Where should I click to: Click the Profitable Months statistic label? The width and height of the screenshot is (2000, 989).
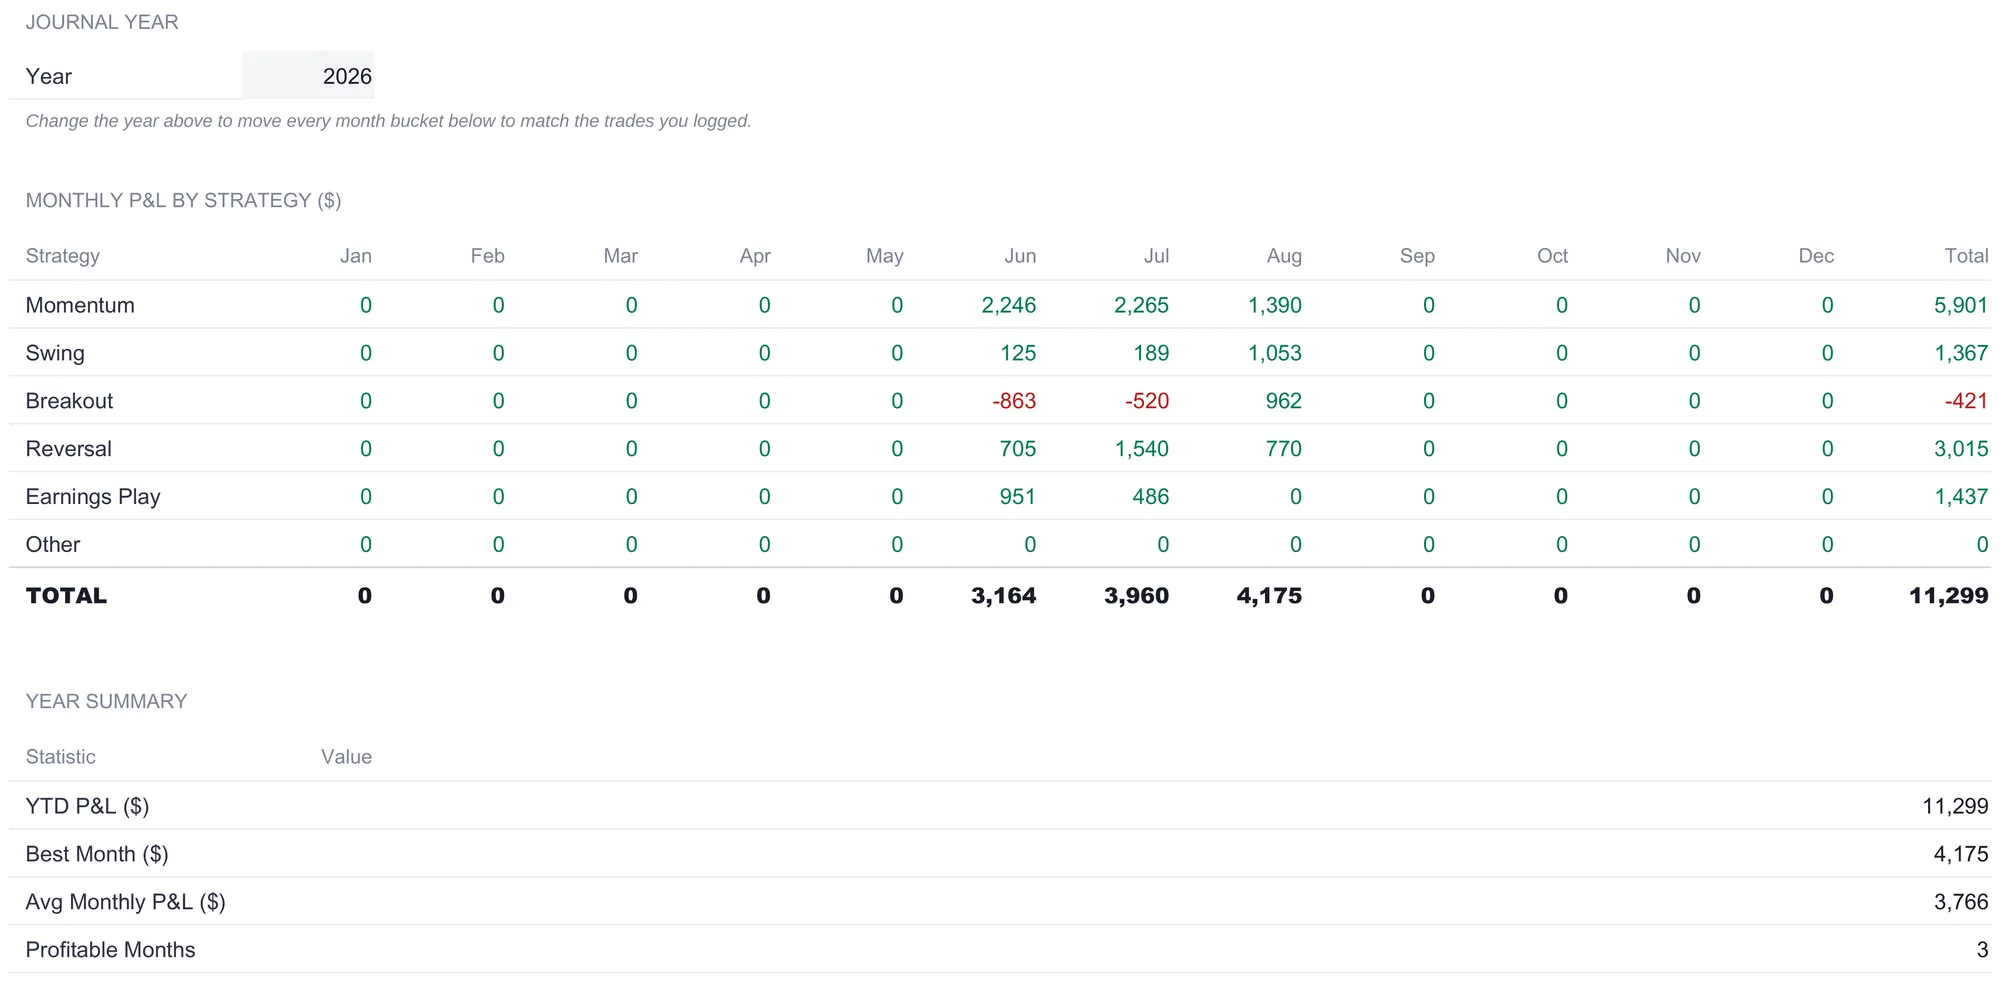click(110, 950)
